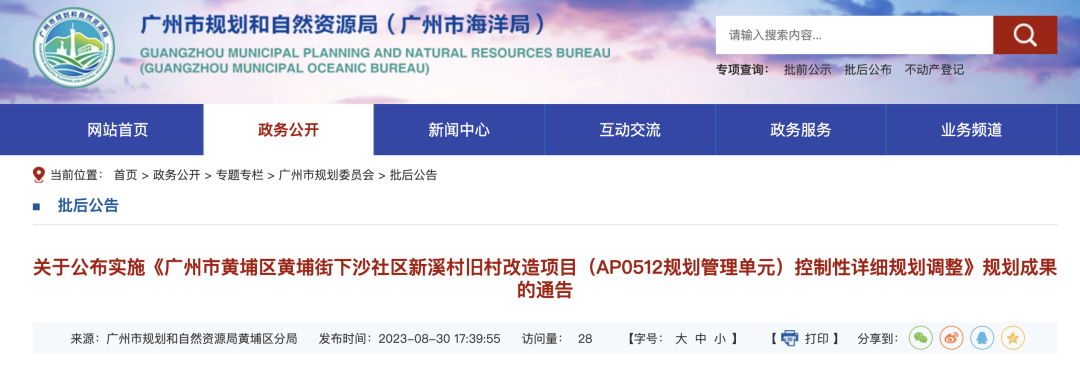Click 批后公告 in the breadcrumb

(x=413, y=176)
